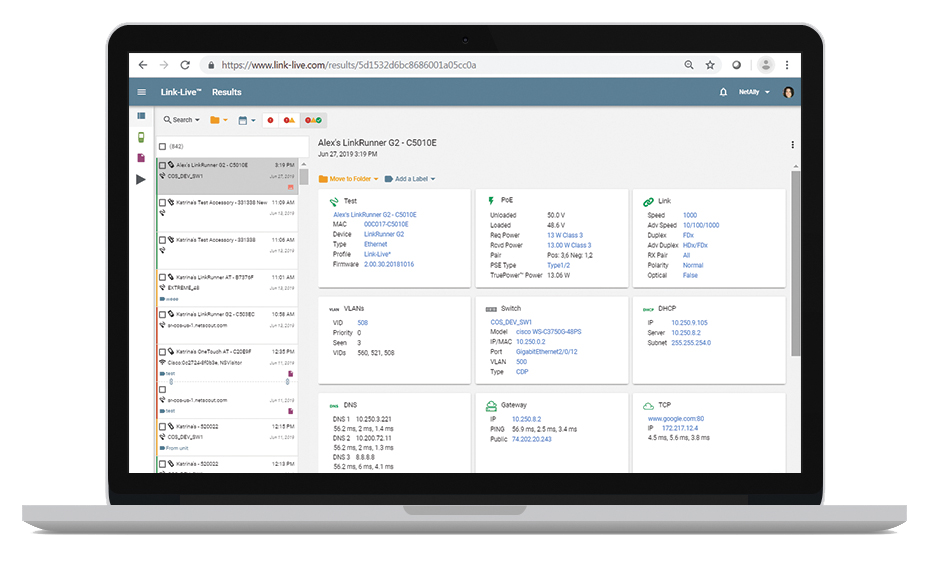Click the play arrow icon in sidebar
Image resolution: width=942 pixels, height=582 pixels.
pos(141,179)
